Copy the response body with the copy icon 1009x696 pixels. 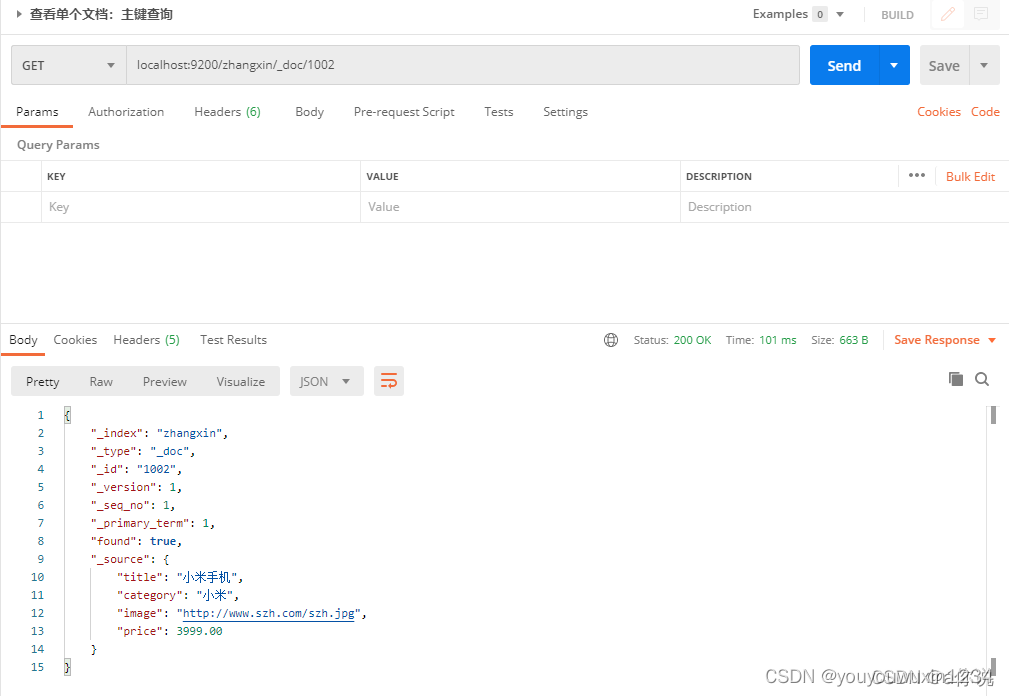click(956, 380)
